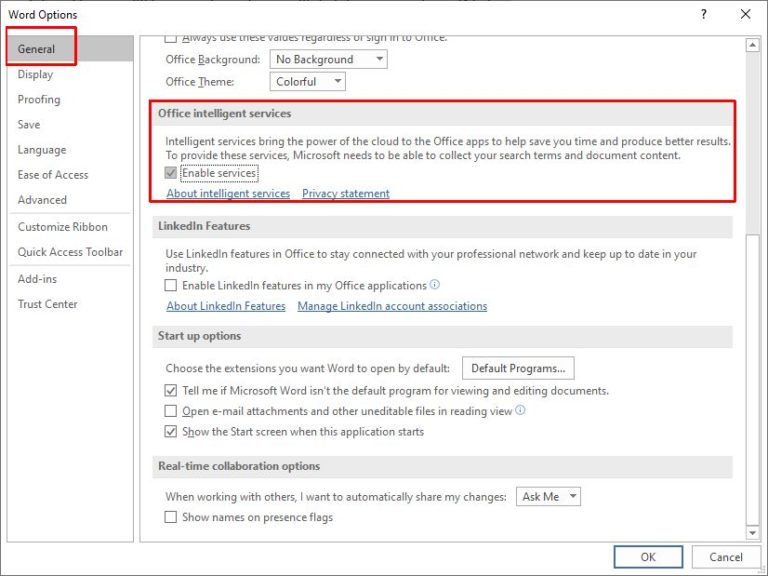Image resolution: width=768 pixels, height=576 pixels.
Task: Check 'Open e-mail attachments in reading view'
Action: pos(170,411)
